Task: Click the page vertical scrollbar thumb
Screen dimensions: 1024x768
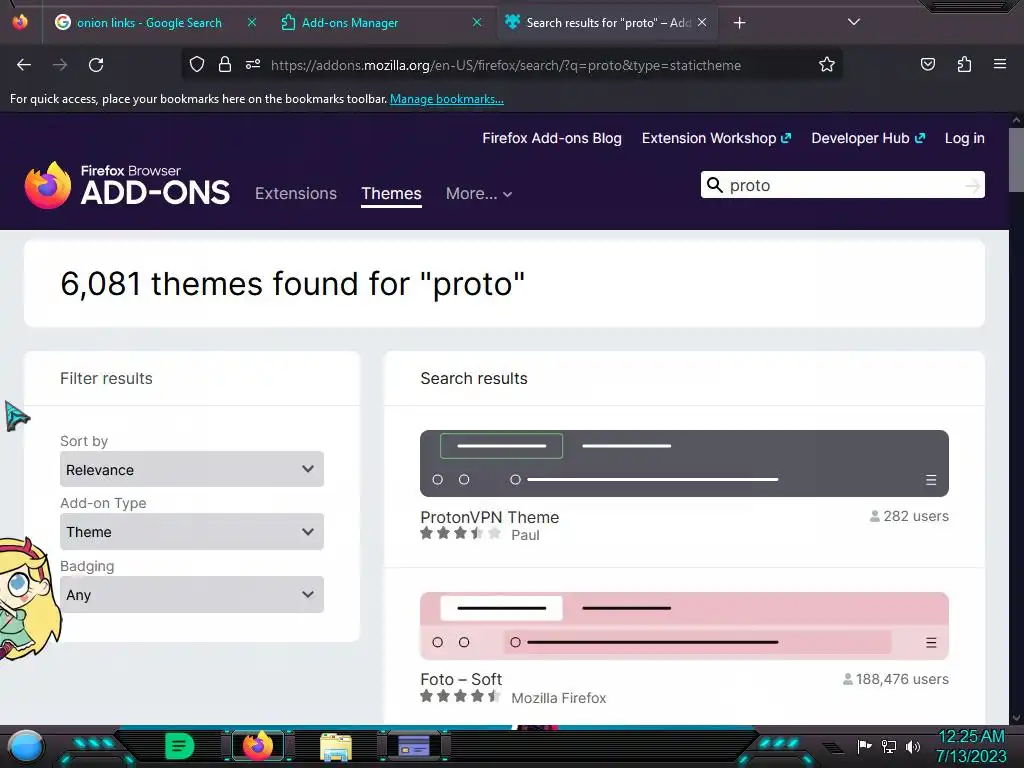Action: coord(1016,159)
